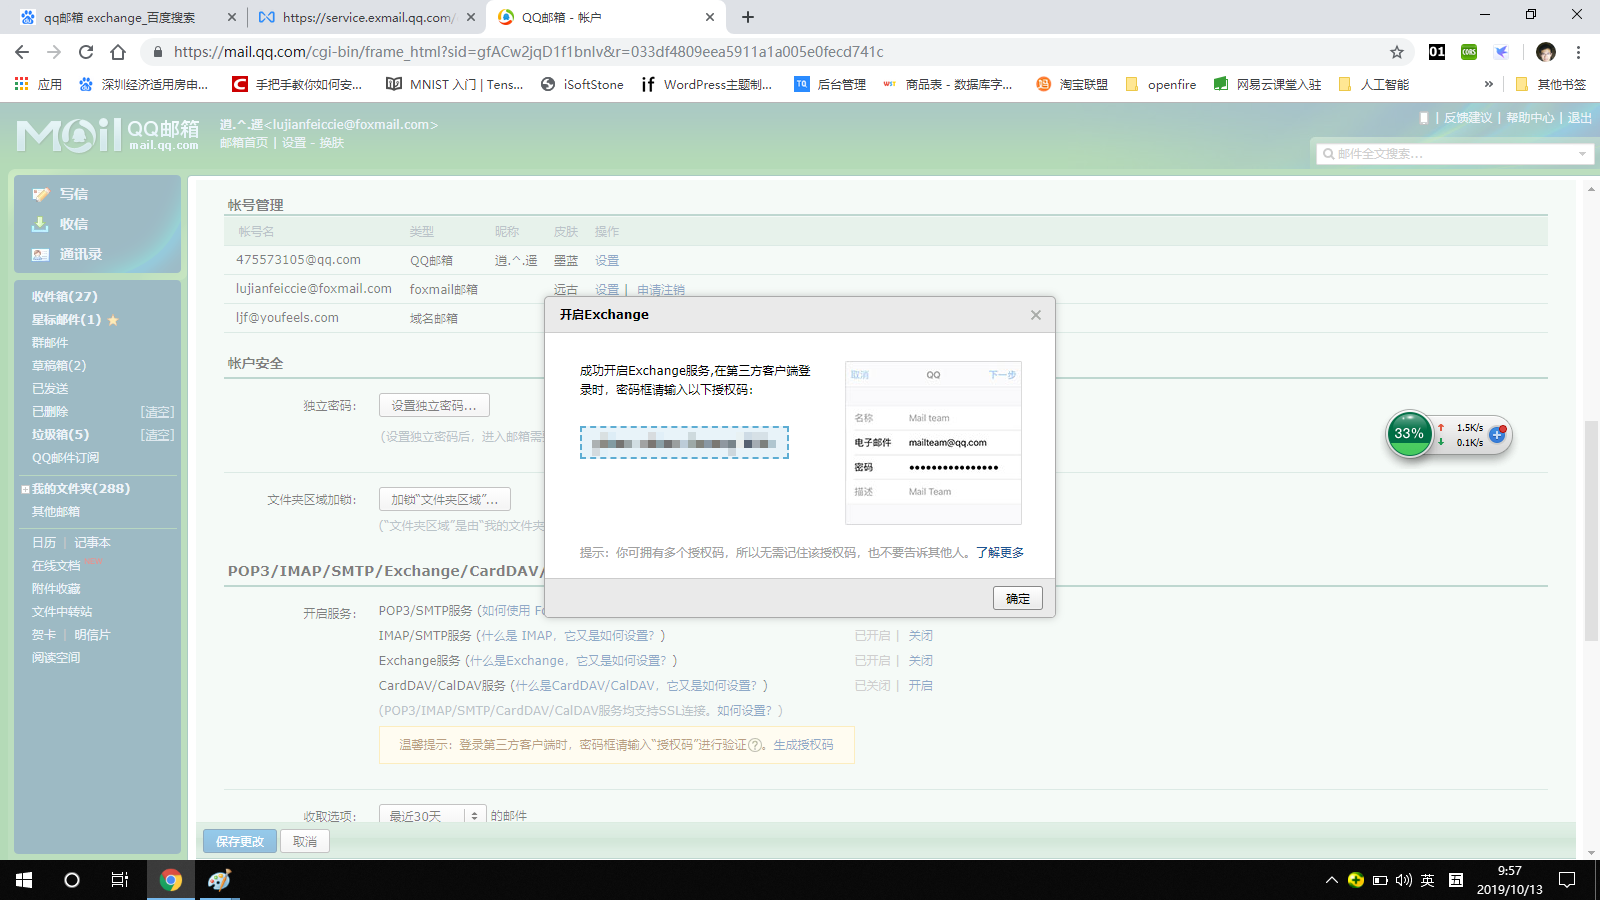Open the bookmarks overflow chevron
The image size is (1600, 900).
1489,84
